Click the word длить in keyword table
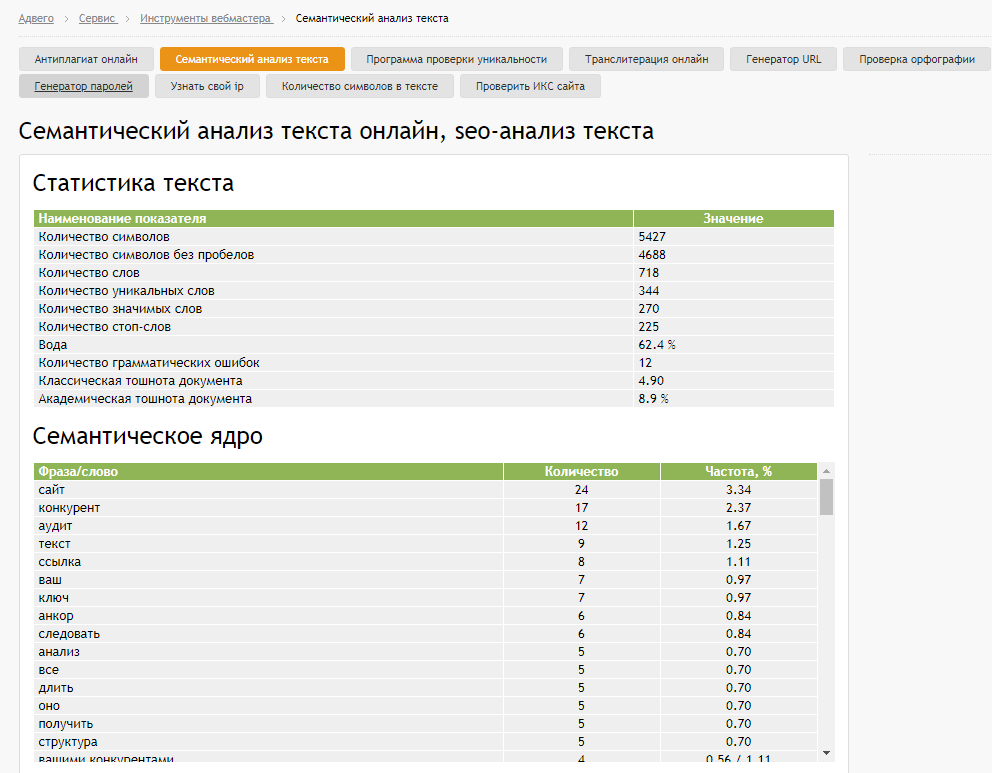The height and width of the screenshot is (773, 992). [56, 688]
